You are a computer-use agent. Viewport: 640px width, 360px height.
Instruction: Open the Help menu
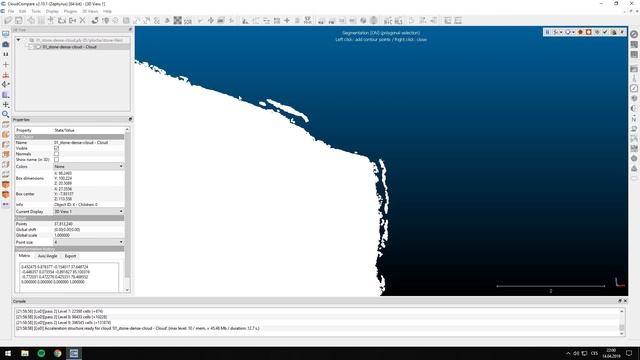point(107,11)
